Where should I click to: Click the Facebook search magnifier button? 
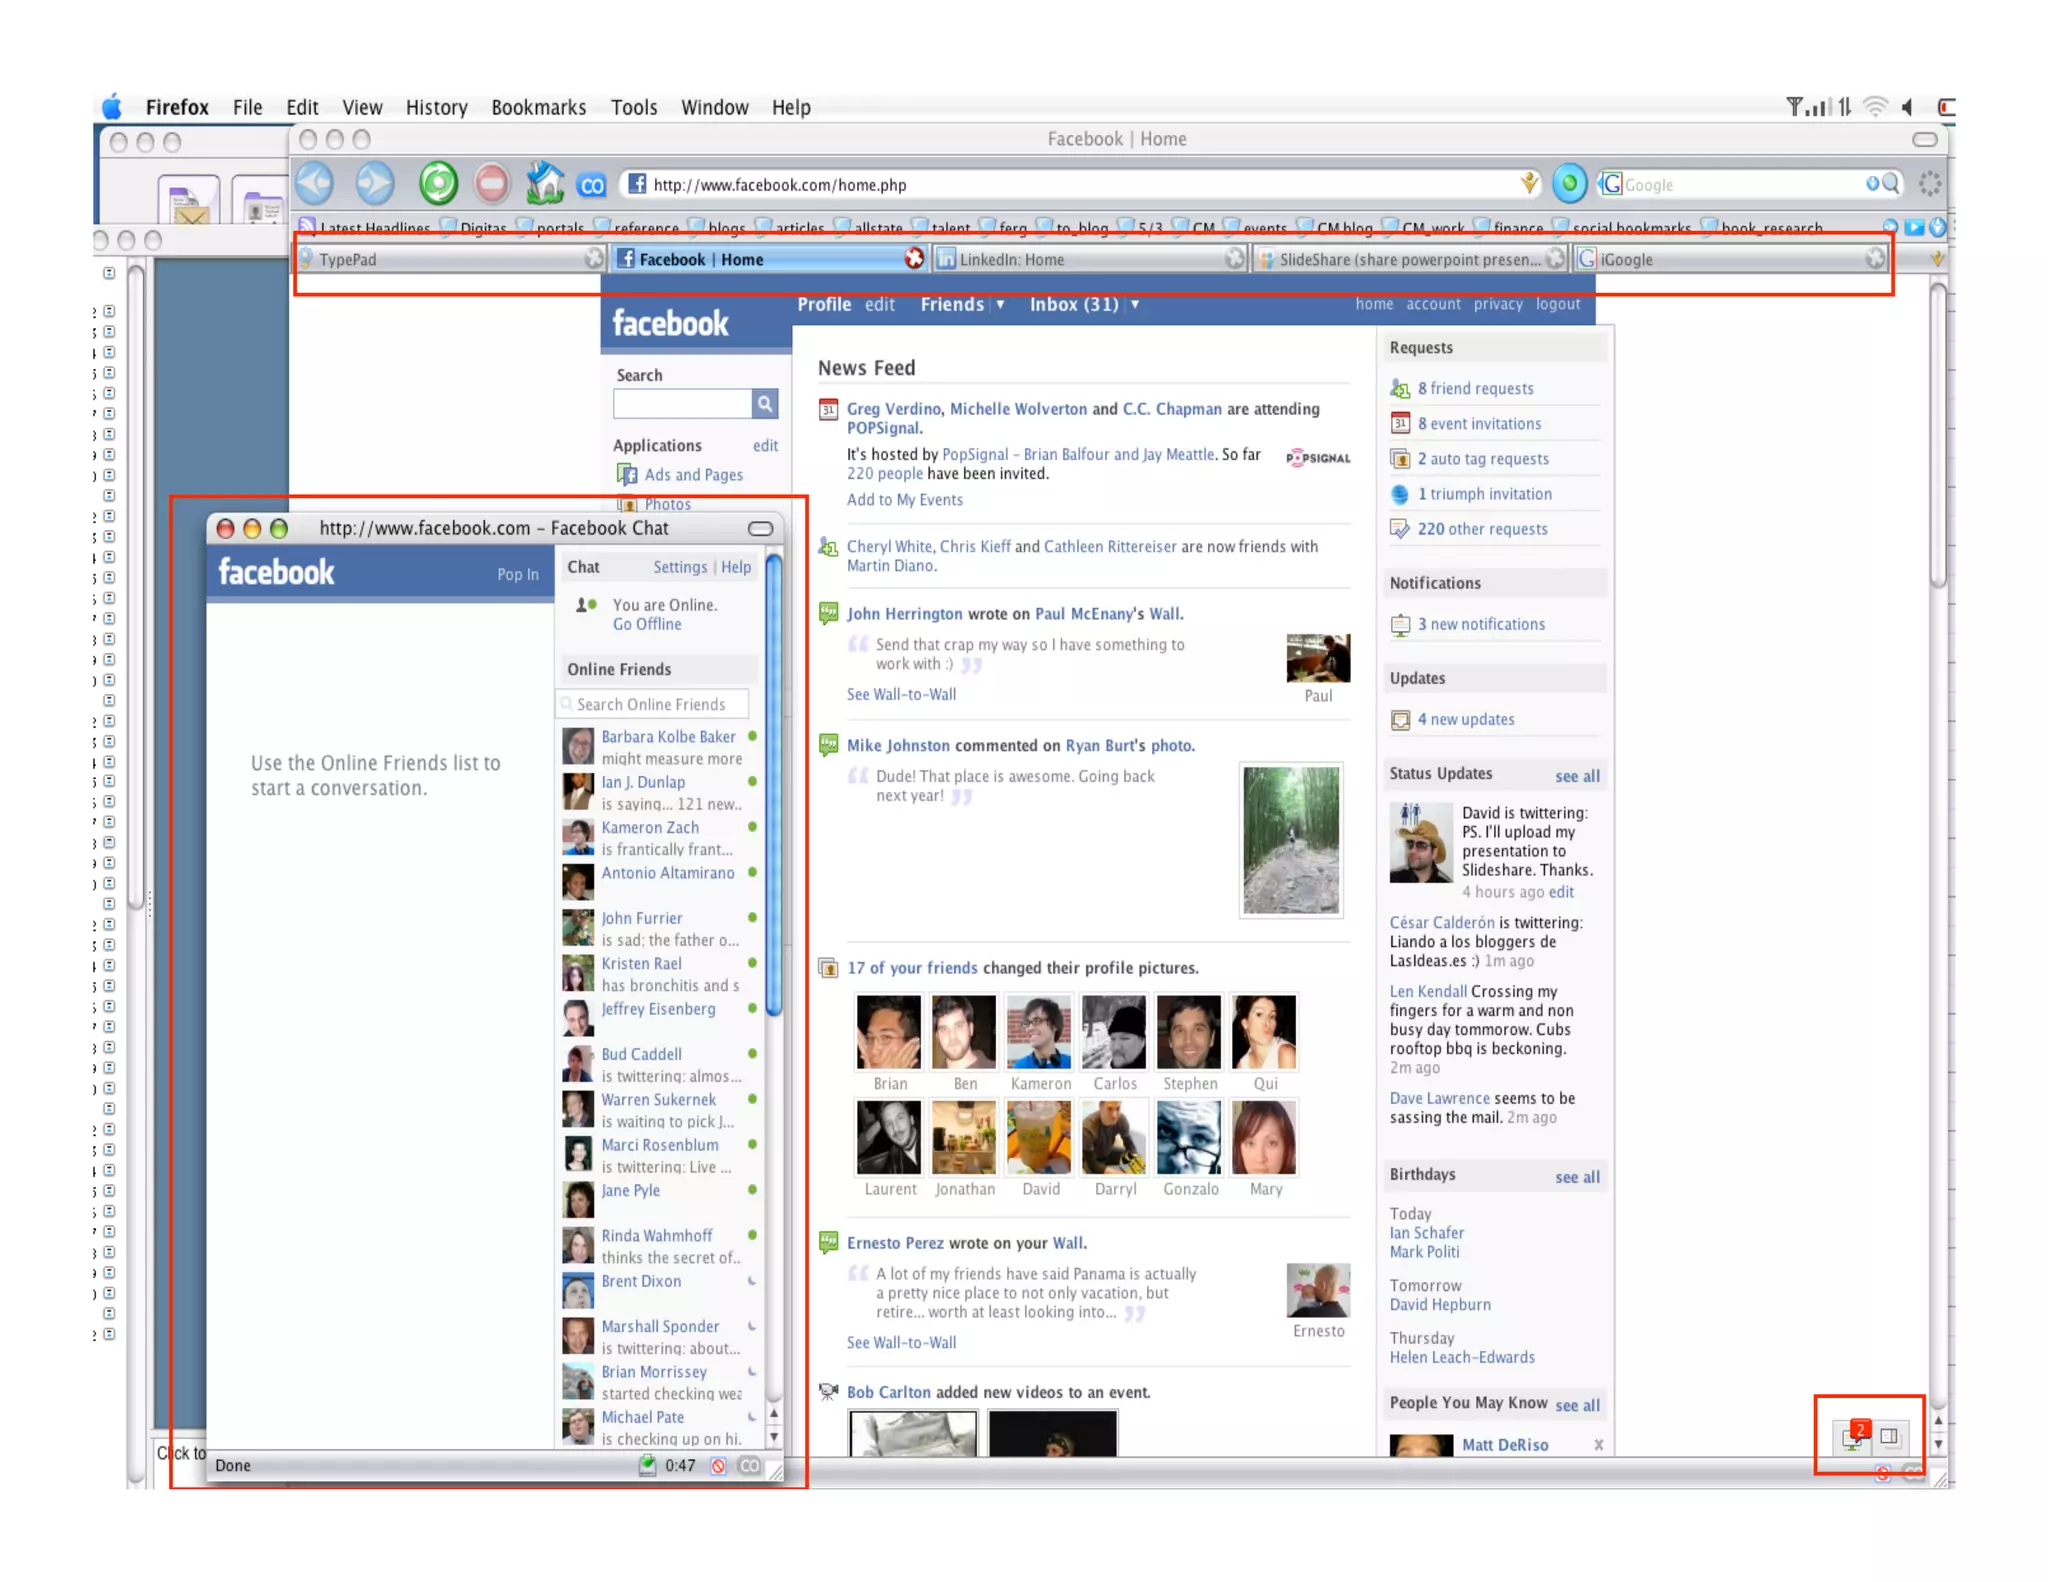(x=765, y=404)
